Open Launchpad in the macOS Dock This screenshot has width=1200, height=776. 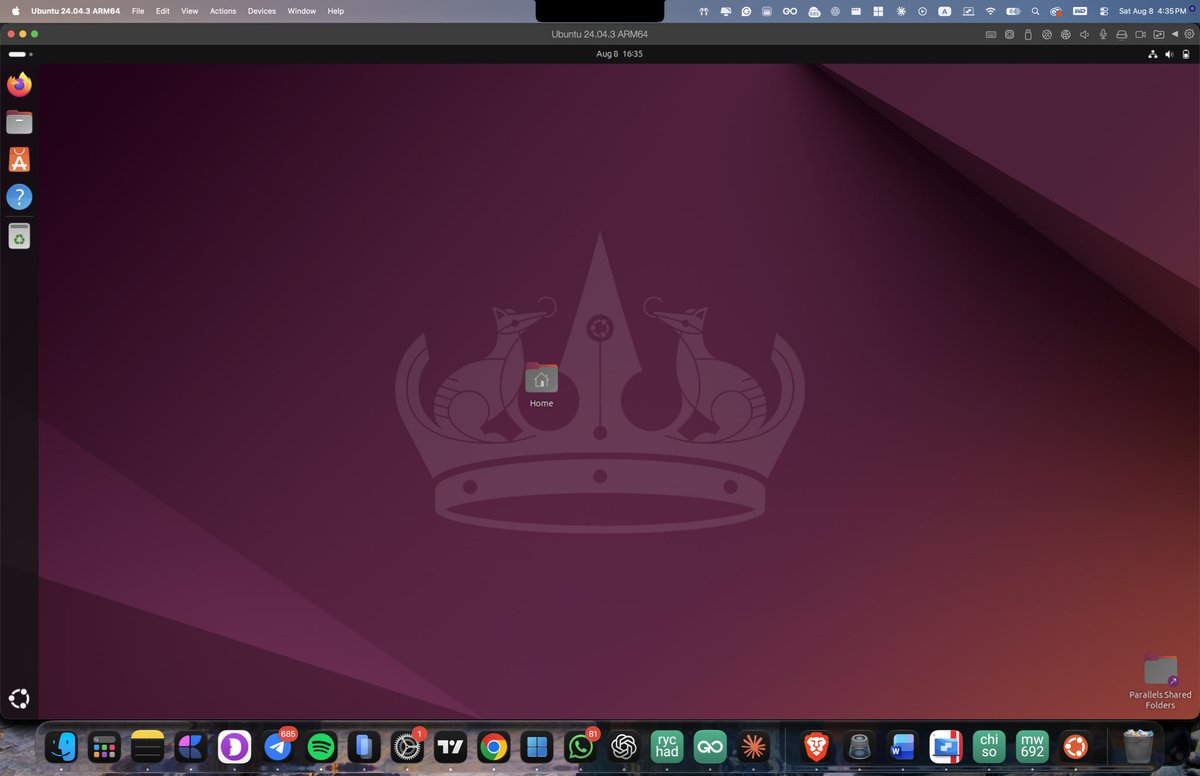coord(104,746)
